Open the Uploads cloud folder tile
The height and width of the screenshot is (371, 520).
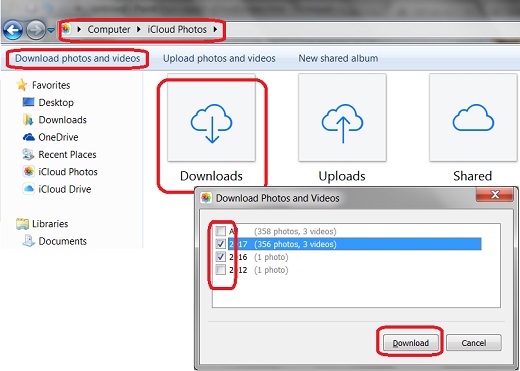[x=342, y=118]
